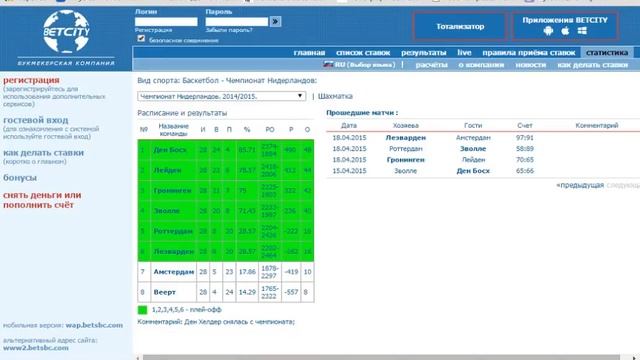Open новости submenu link
Screen dimensions: 640x360
pos(531,65)
